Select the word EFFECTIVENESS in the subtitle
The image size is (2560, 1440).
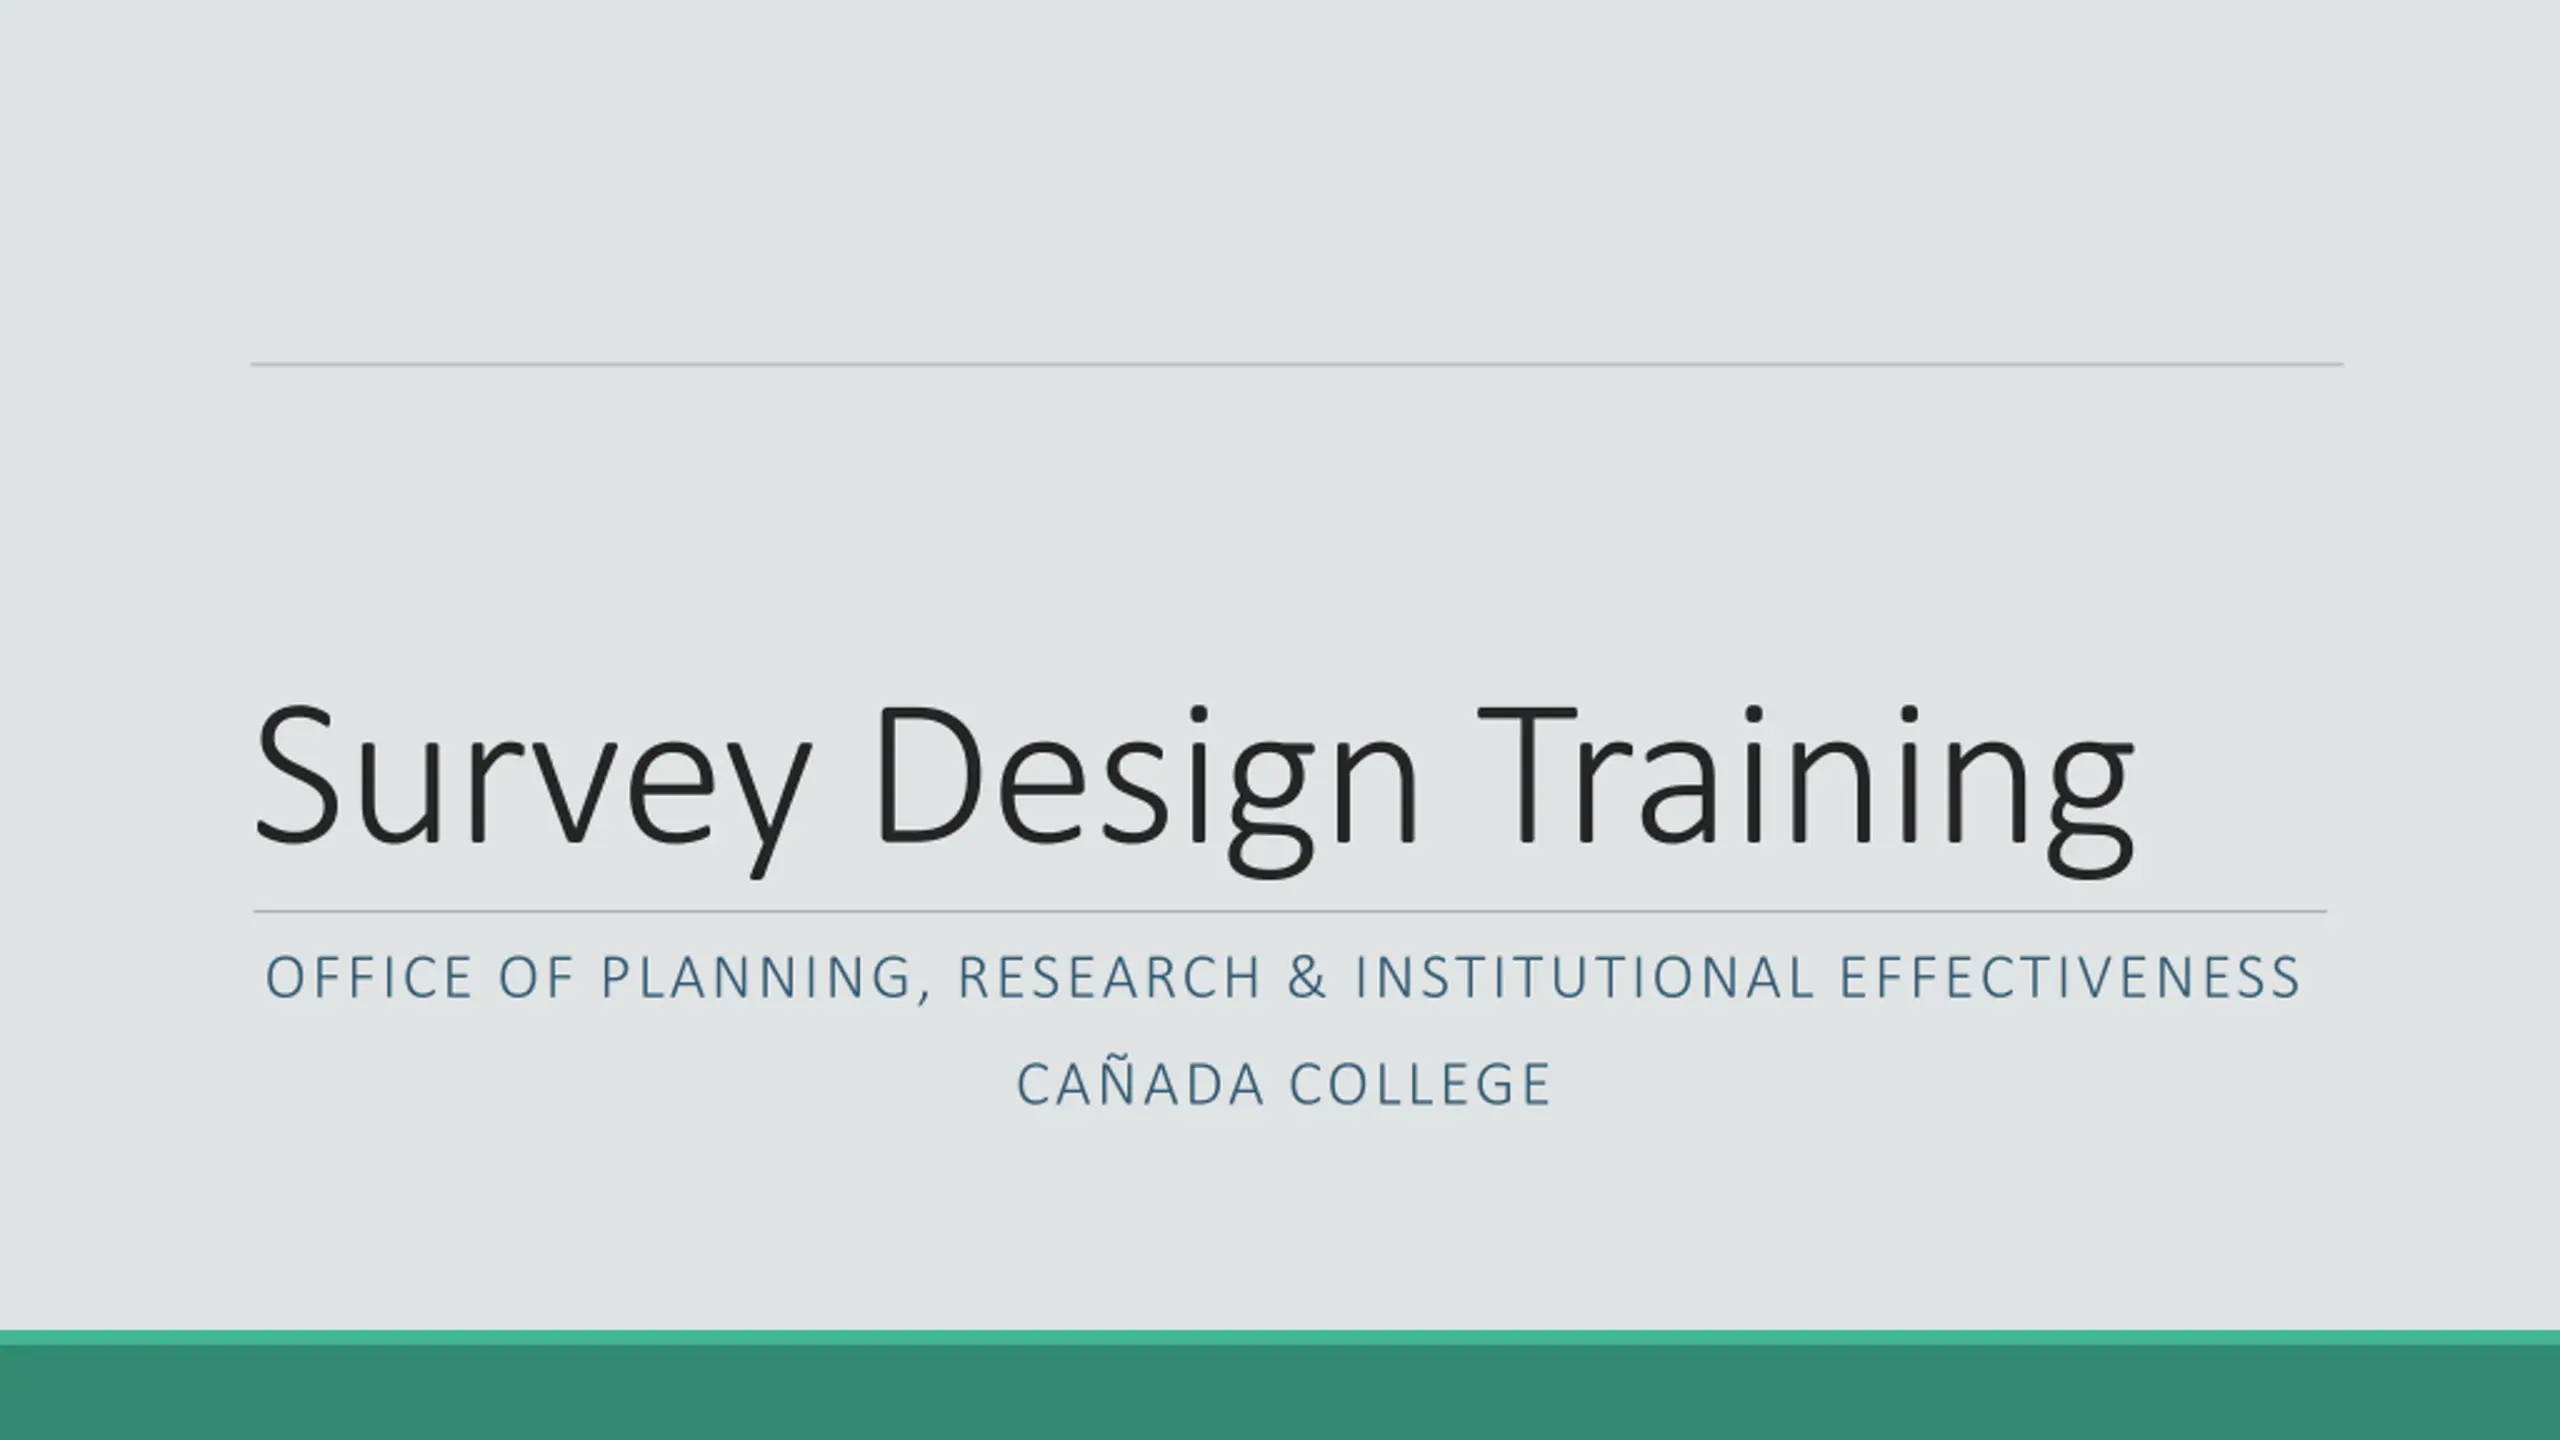point(2071,978)
